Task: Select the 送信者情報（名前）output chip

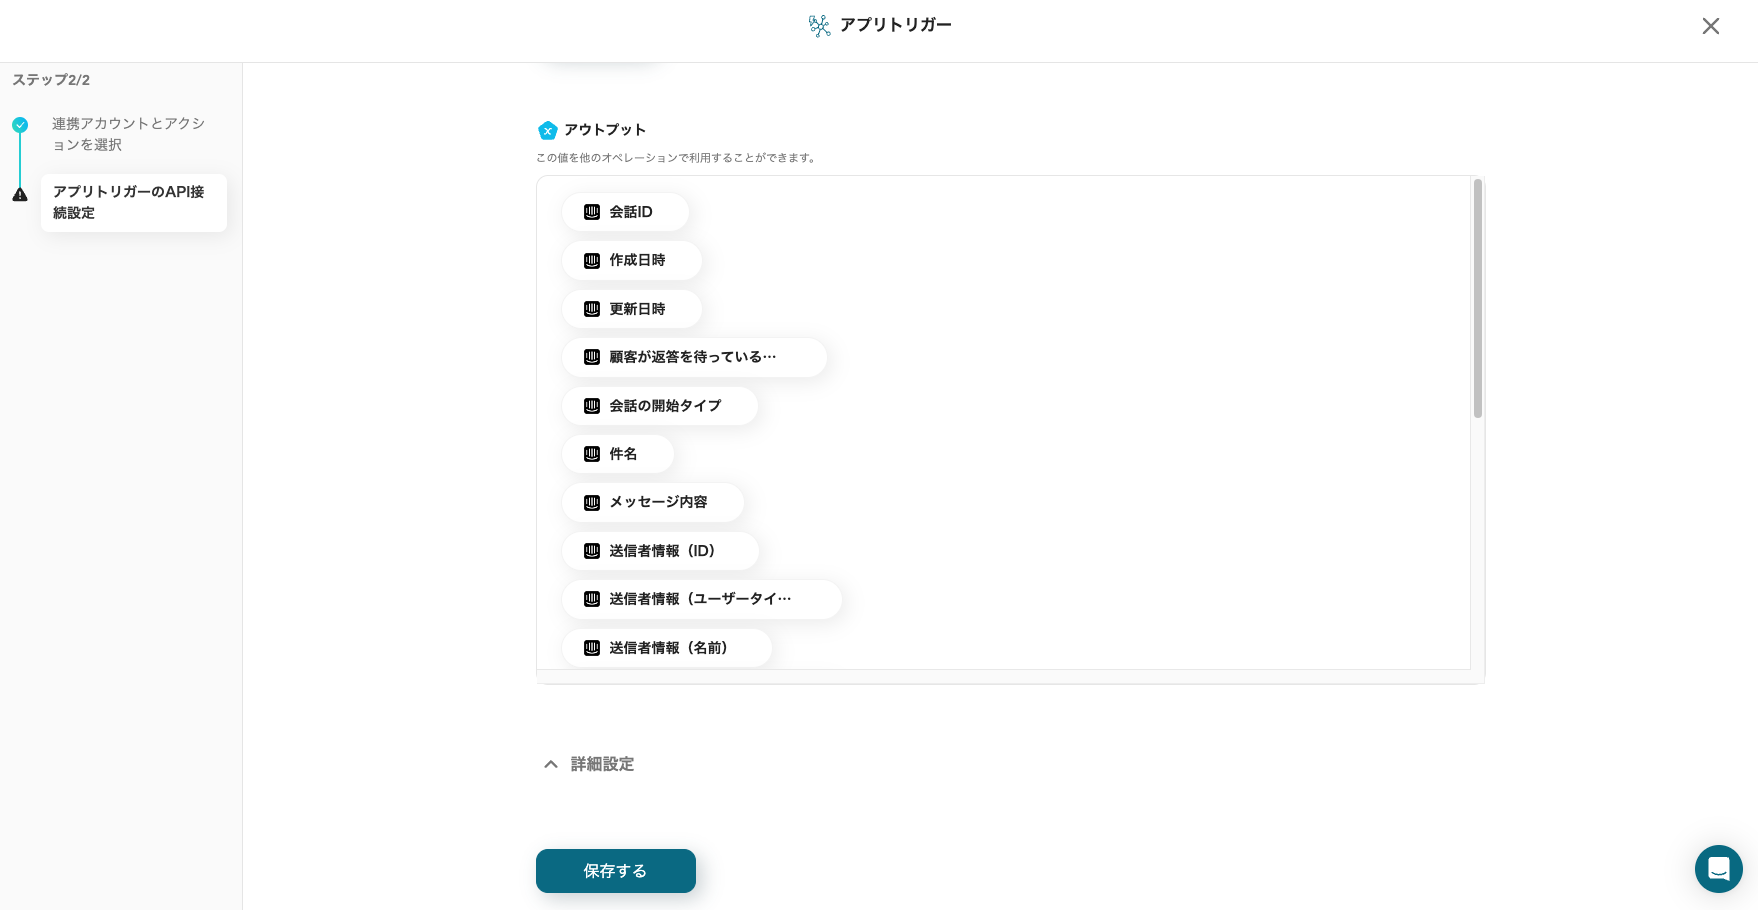Action: tap(666, 648)
